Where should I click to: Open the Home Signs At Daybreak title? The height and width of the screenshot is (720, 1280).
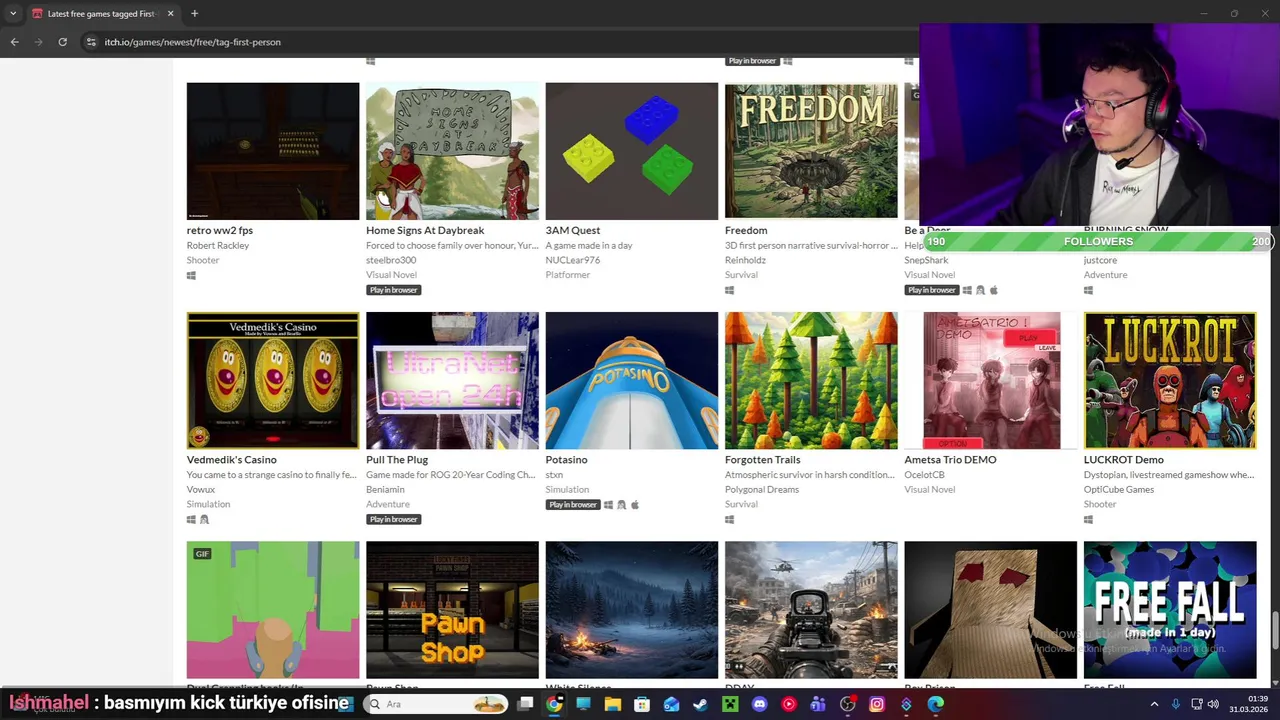pyautogui.click(x=425, y=230)
